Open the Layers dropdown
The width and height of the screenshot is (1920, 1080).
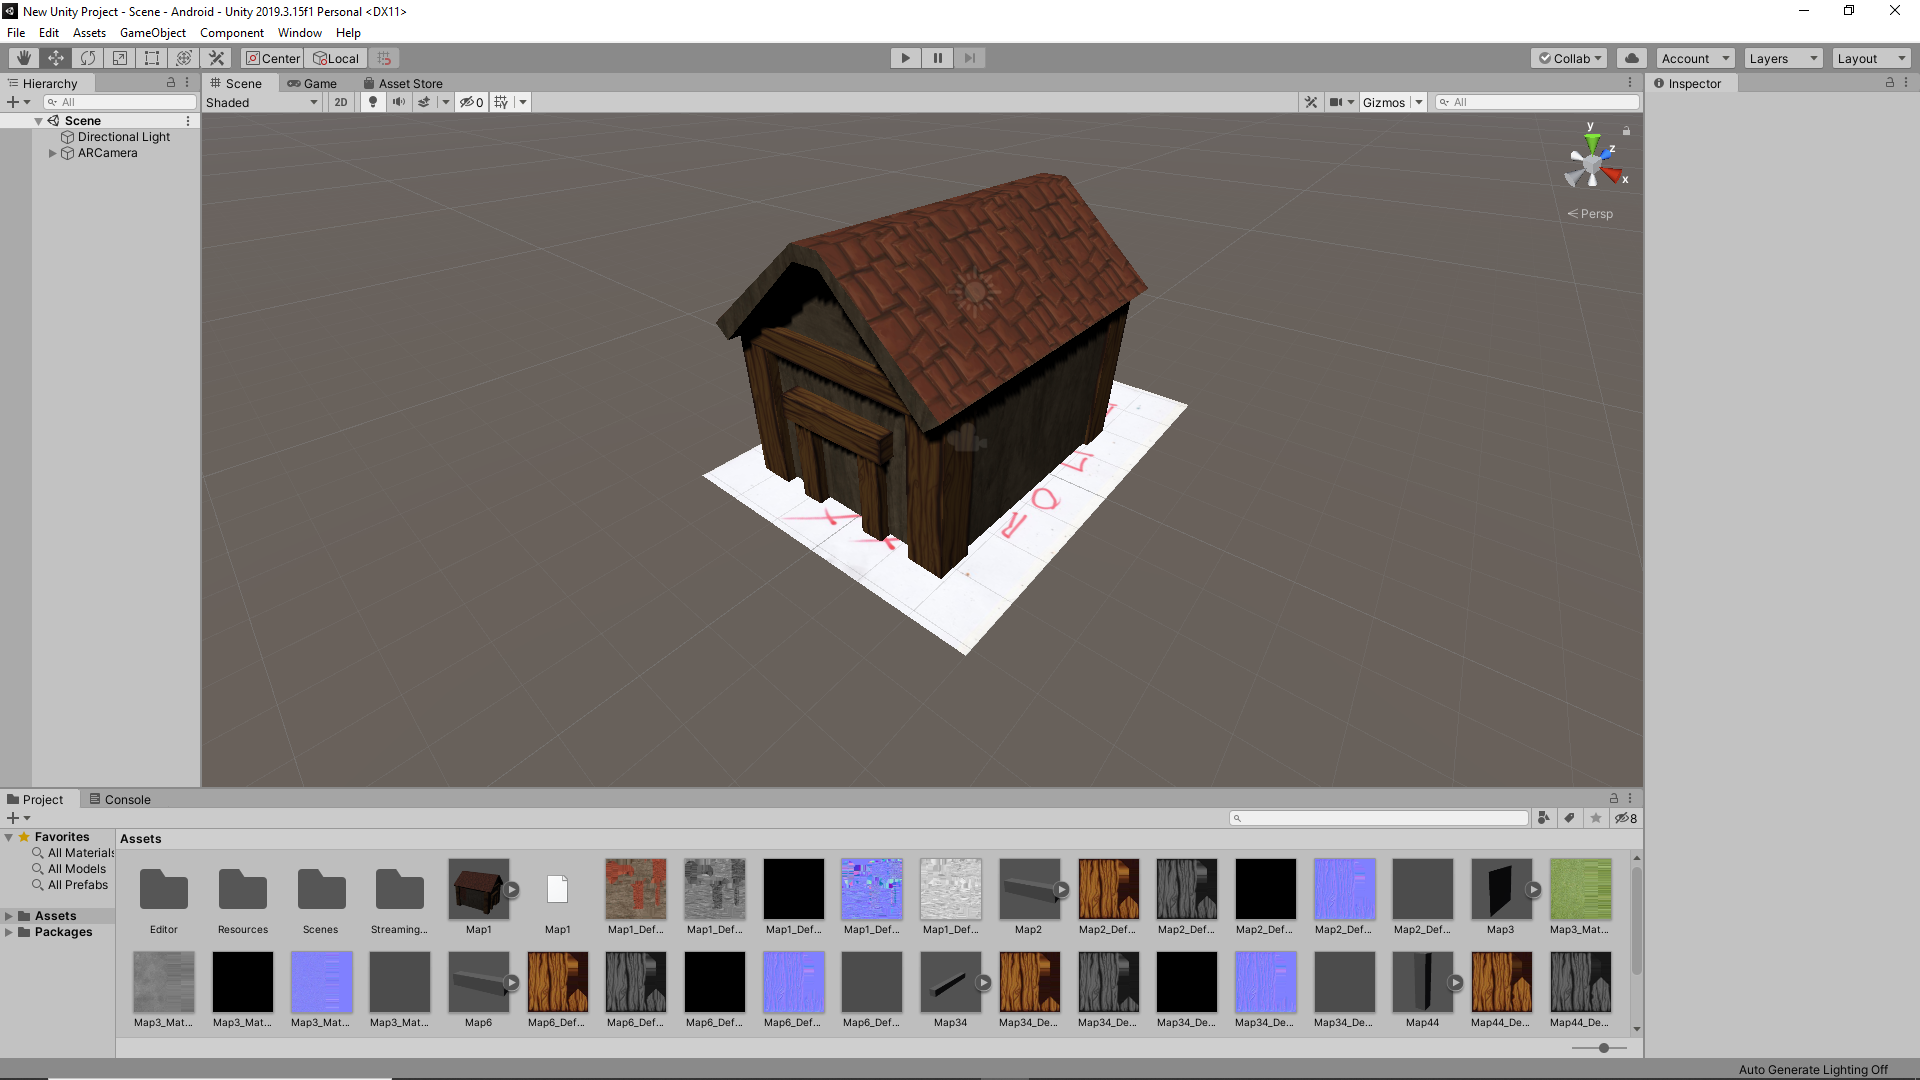point(1783,58)
